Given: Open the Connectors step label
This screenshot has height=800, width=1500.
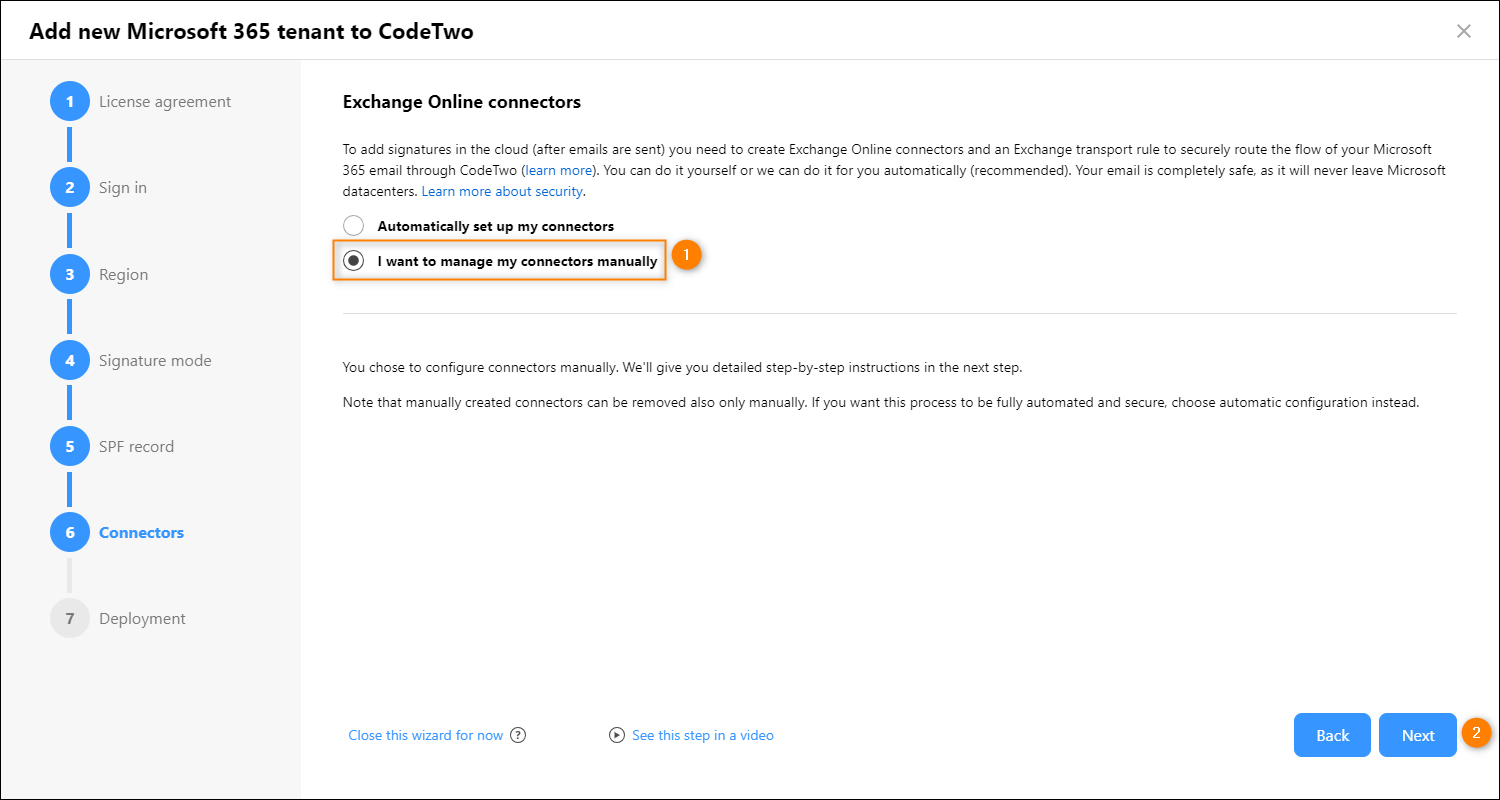Looking at the screenshot, I should point(141,532).
